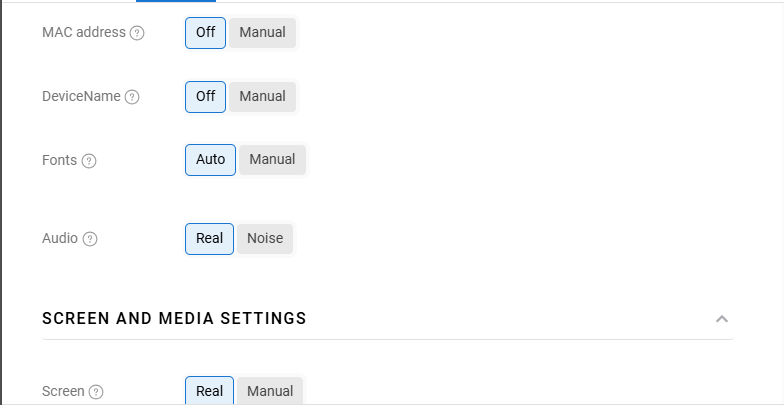Image resolution: width=784 pixels, height=405 pixels.
Task: Click the DeviceName label text
Action: 81,97
